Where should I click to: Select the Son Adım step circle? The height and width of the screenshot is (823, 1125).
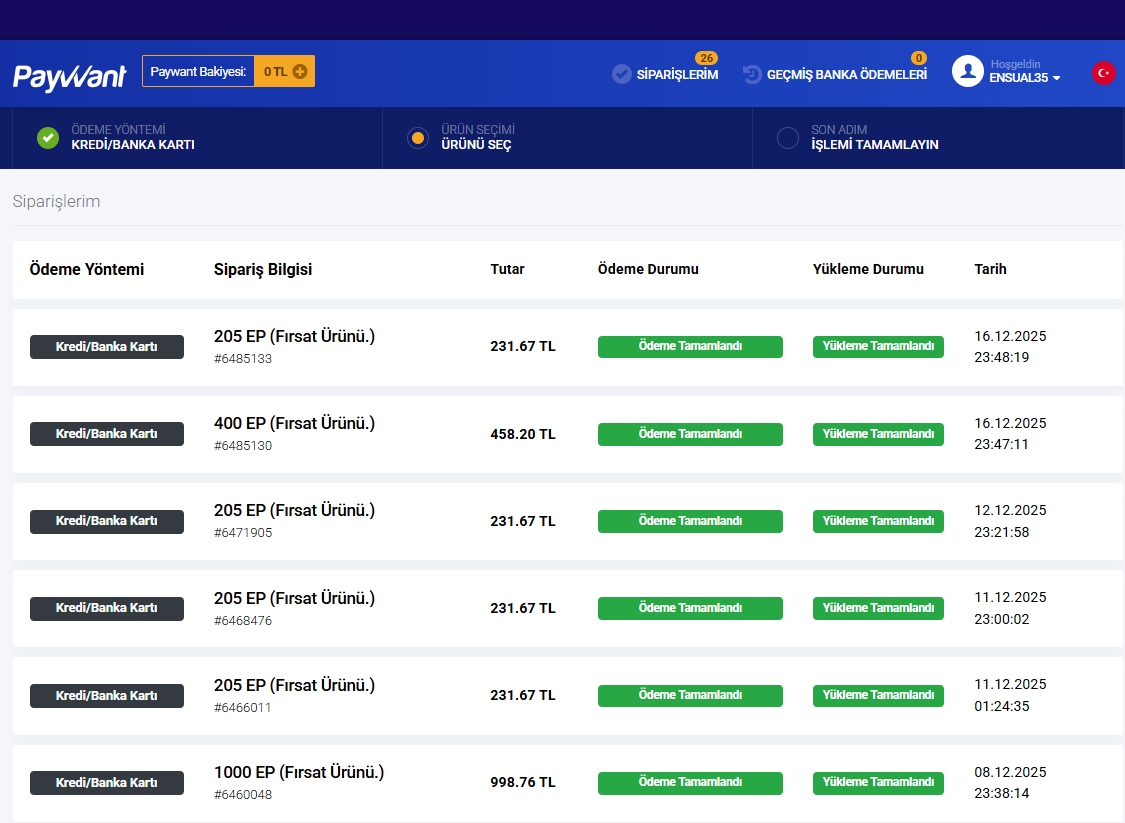[x=788, y=138]
